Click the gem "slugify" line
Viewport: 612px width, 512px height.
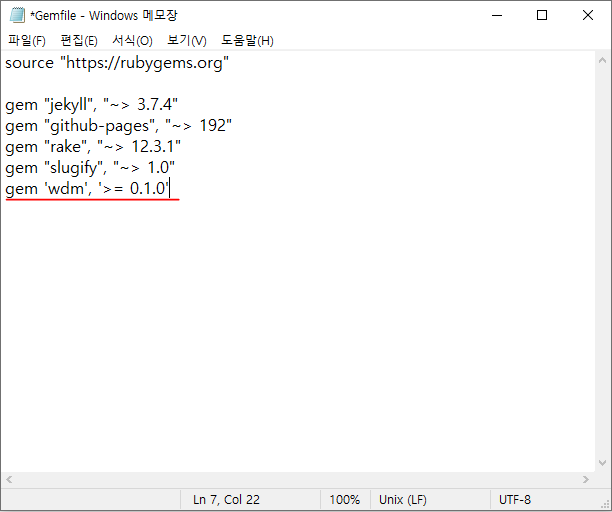tap(90, 168)
